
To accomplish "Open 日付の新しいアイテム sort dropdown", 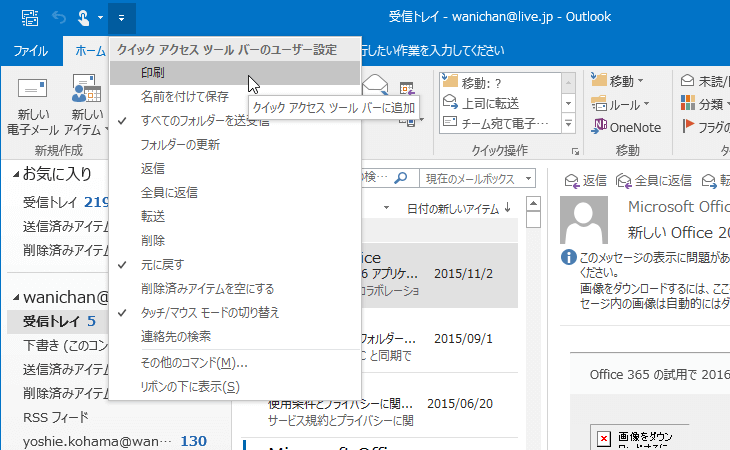I will pos(452,209).
